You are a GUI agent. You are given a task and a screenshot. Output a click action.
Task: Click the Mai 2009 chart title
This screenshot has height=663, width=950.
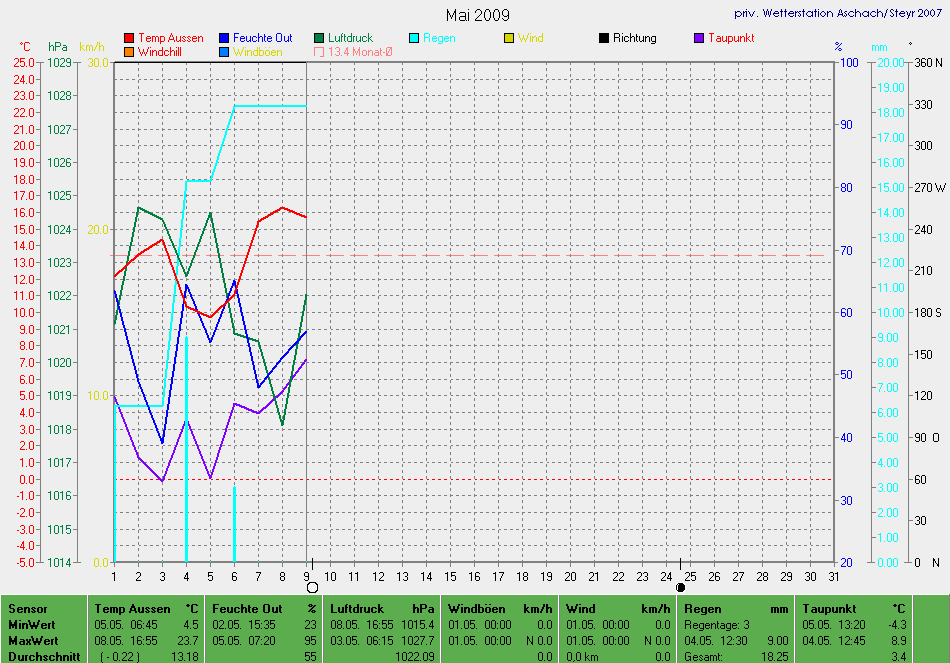click(477, 15)
